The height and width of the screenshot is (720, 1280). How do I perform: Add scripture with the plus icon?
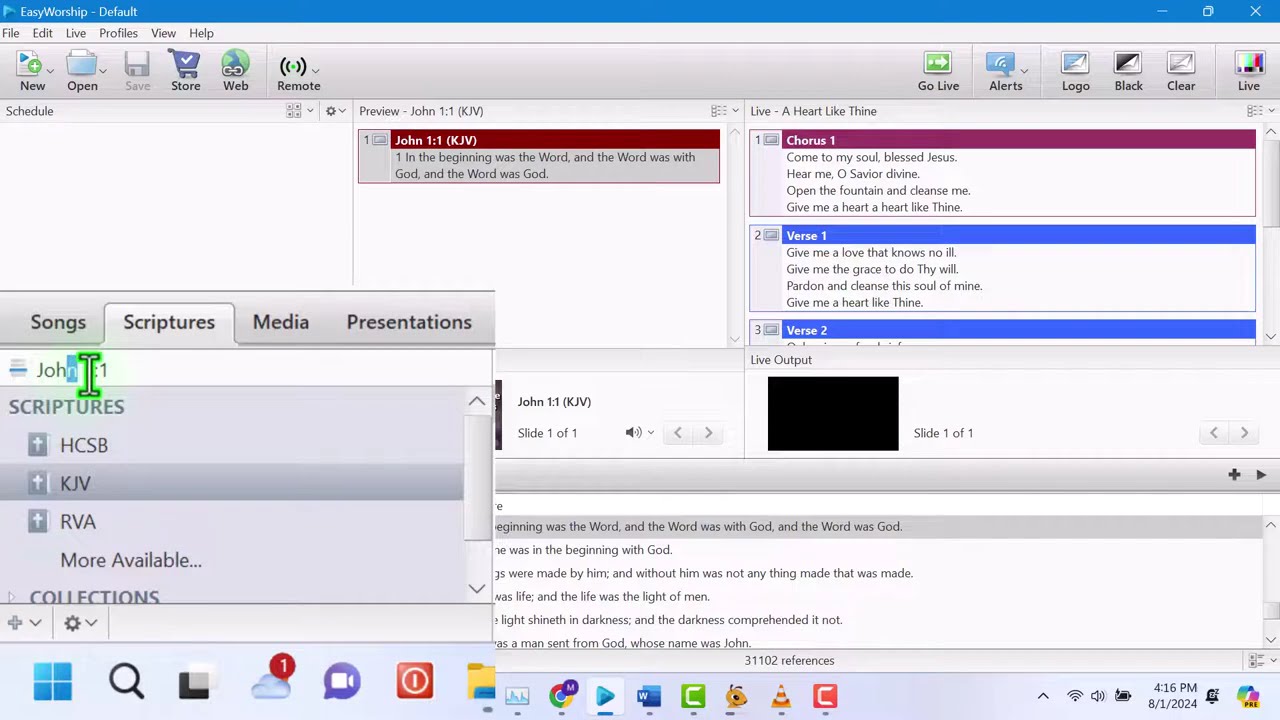tap(1234, 475)
